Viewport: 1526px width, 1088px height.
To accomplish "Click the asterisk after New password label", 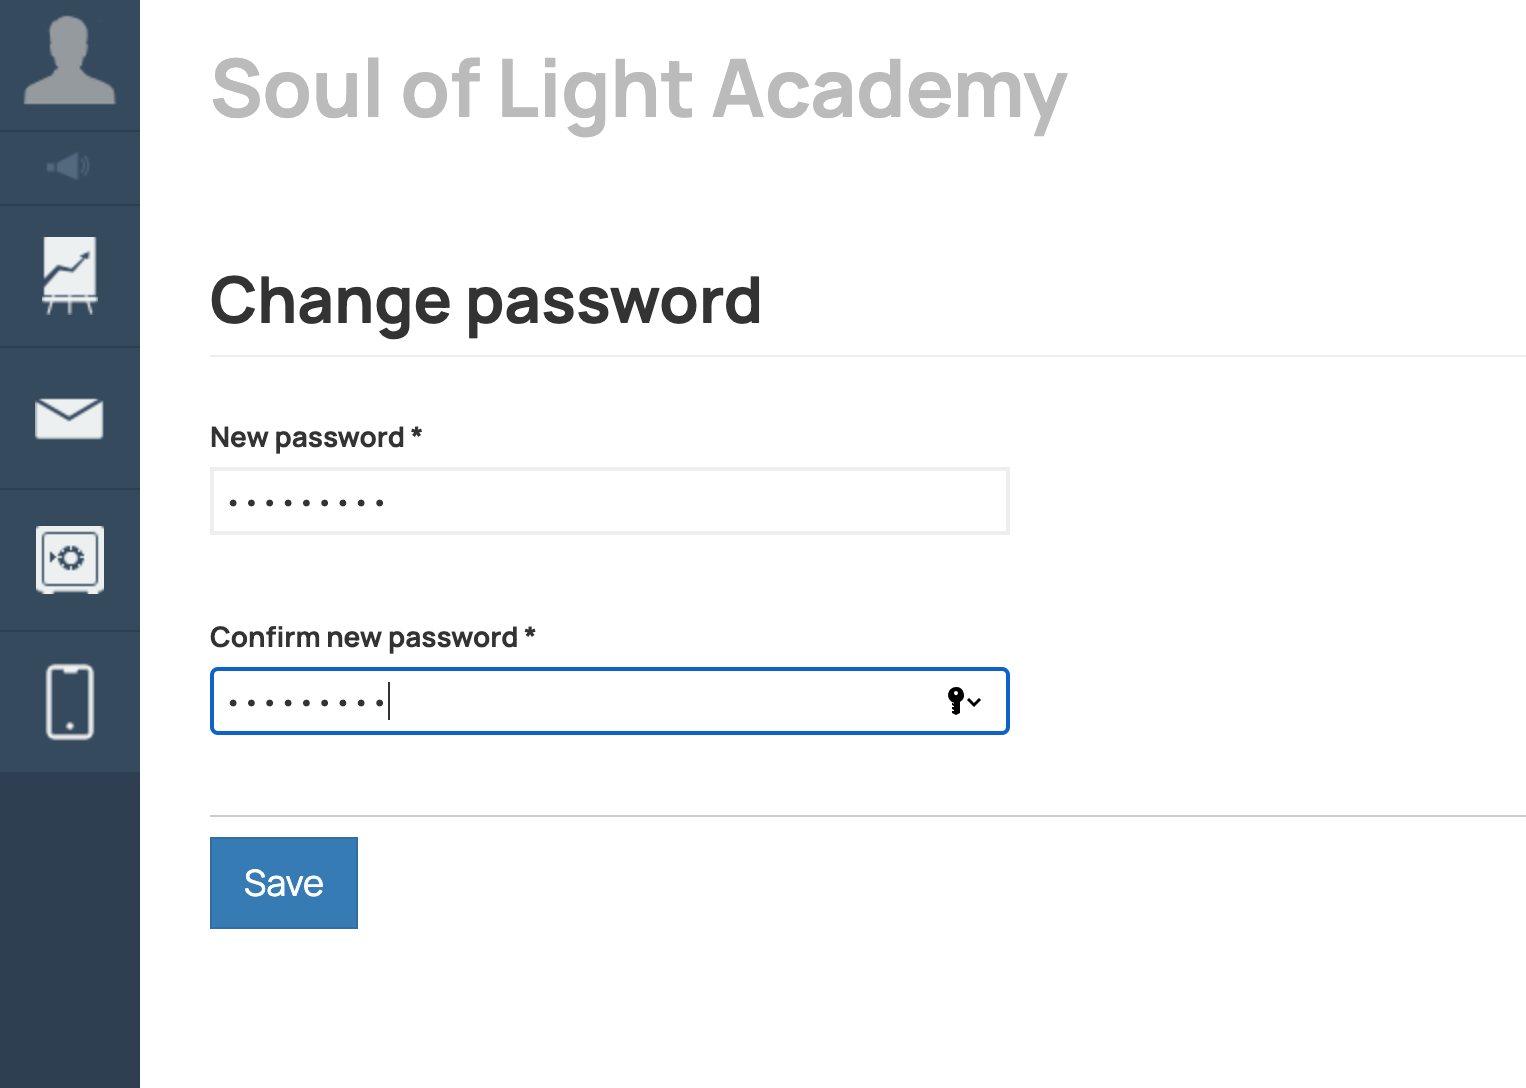I will [417, 434].
